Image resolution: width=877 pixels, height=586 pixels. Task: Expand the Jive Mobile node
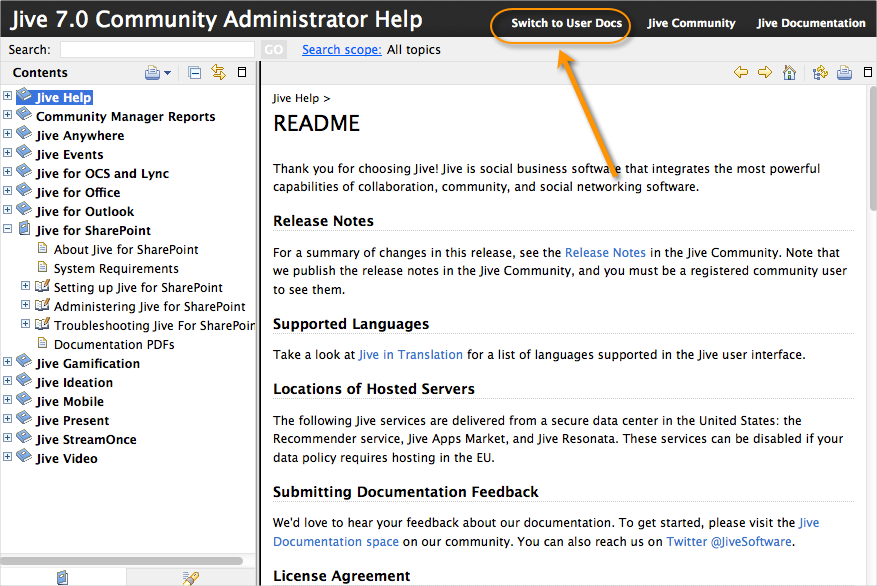pyautogui.click(x=7, y=400)
